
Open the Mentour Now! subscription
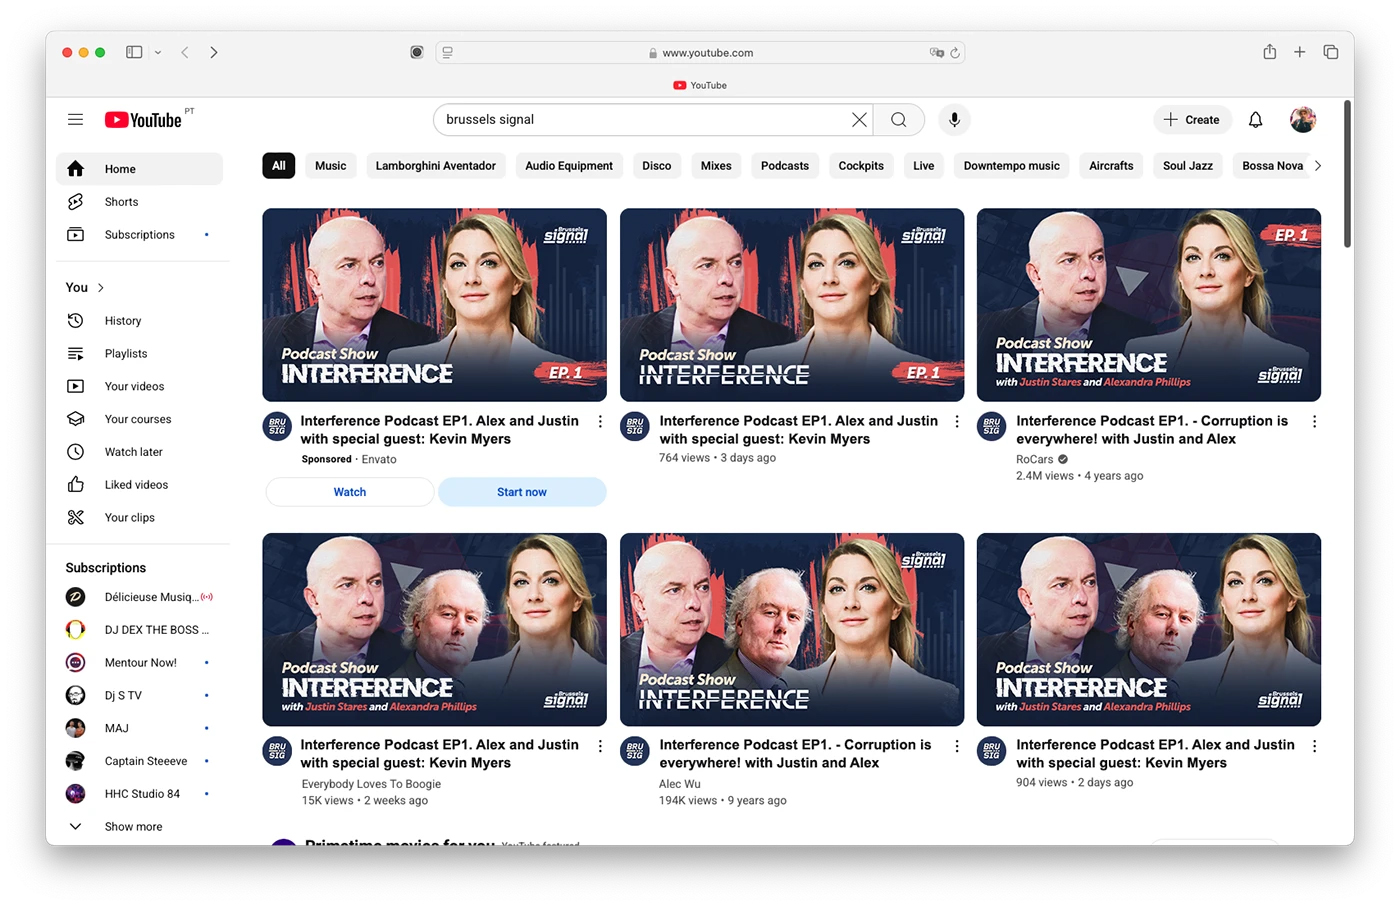(140, 663)
